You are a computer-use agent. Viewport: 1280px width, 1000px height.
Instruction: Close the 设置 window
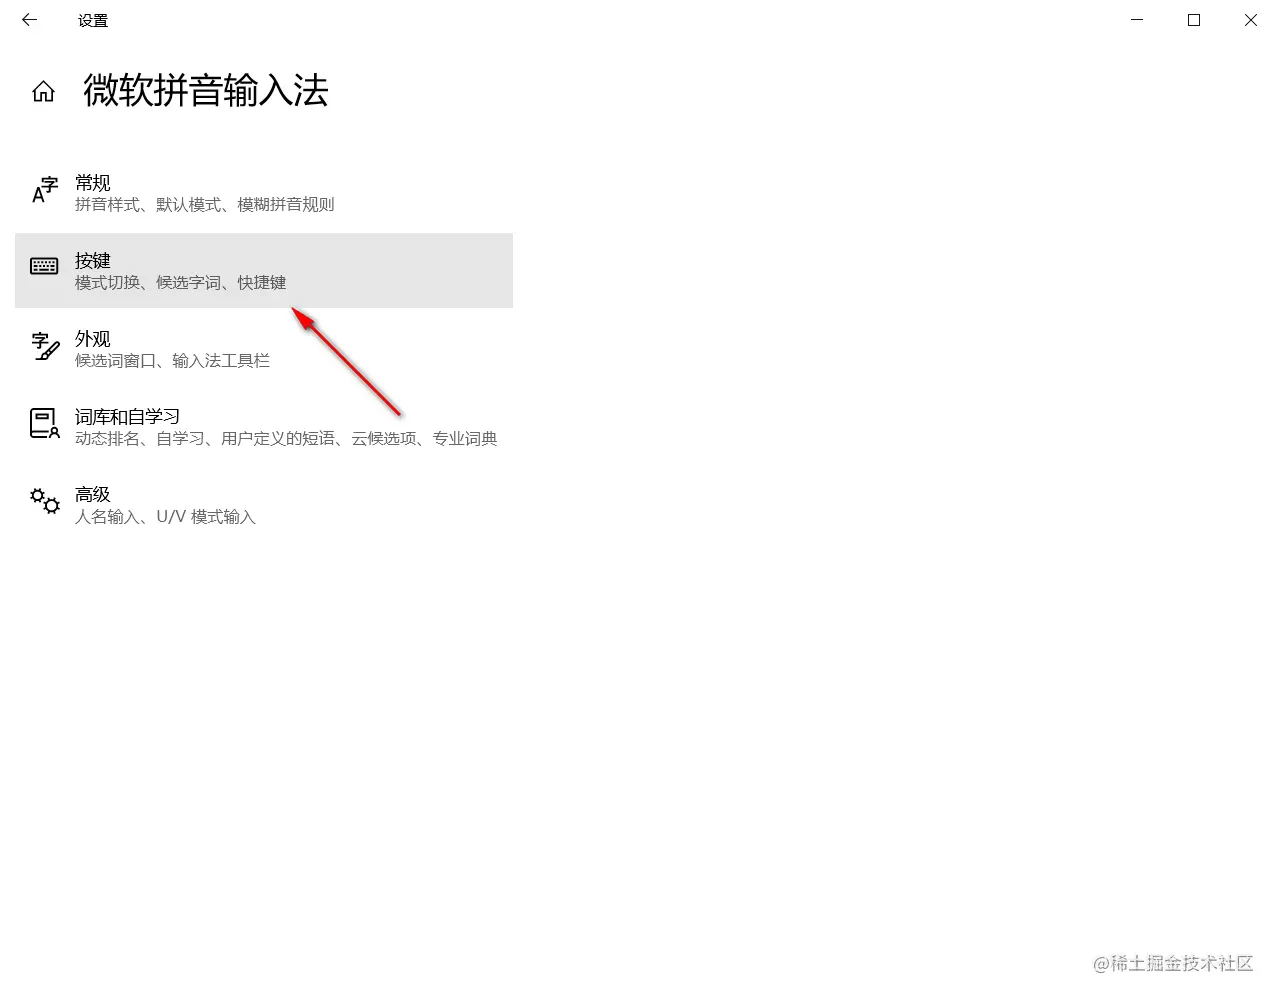point(1251,20)
